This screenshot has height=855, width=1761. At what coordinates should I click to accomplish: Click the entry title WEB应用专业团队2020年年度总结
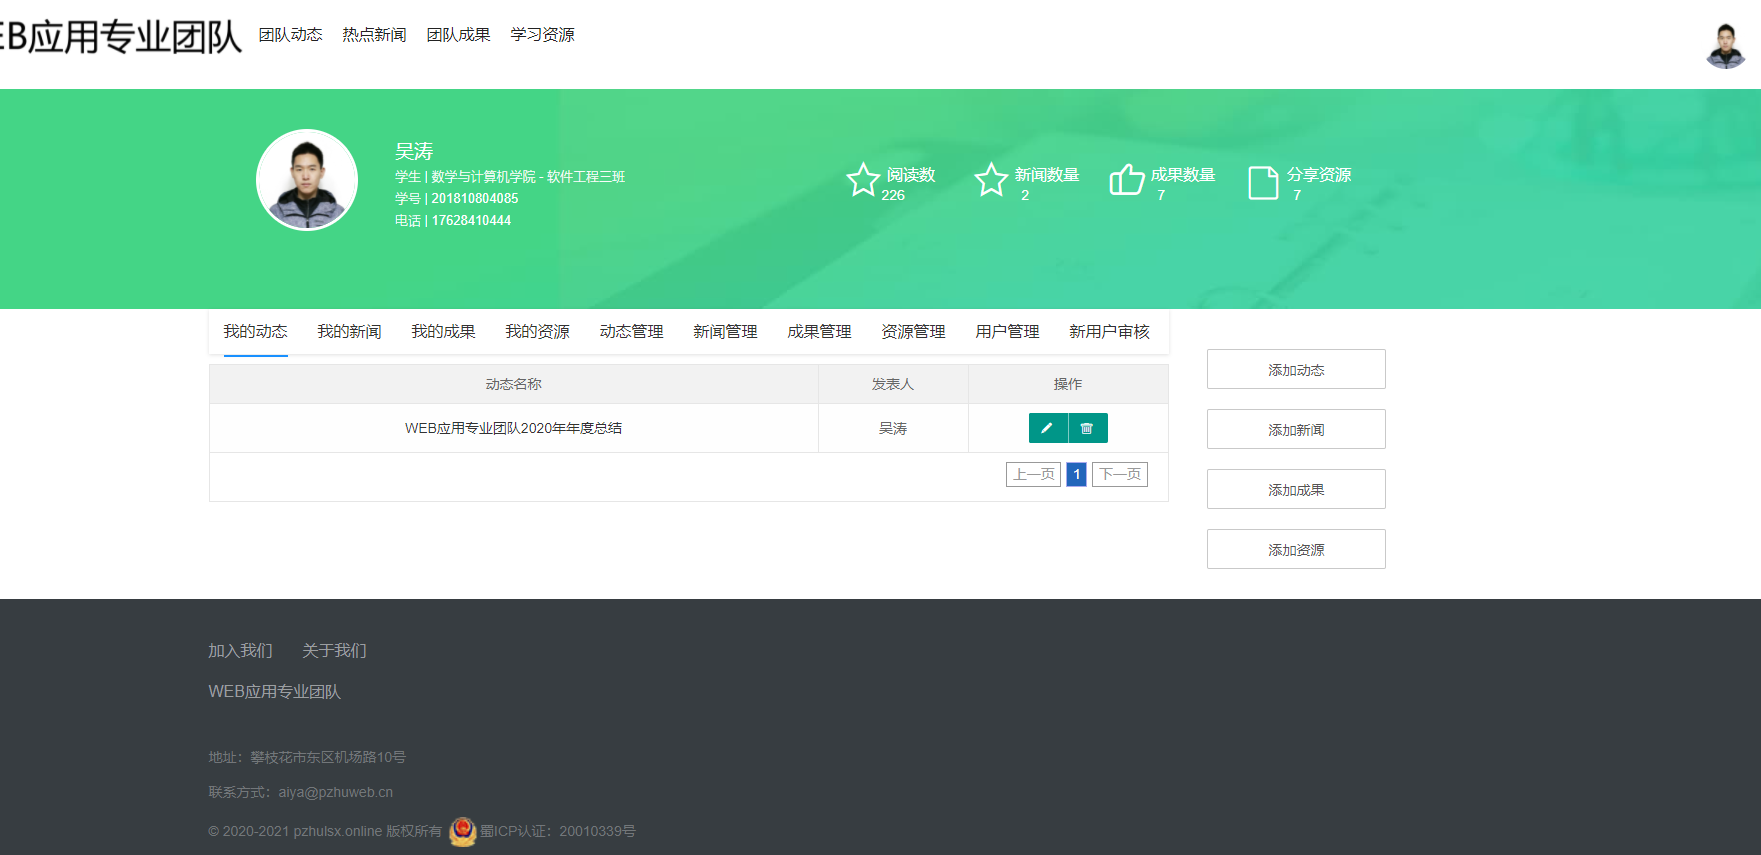(513, 428)
